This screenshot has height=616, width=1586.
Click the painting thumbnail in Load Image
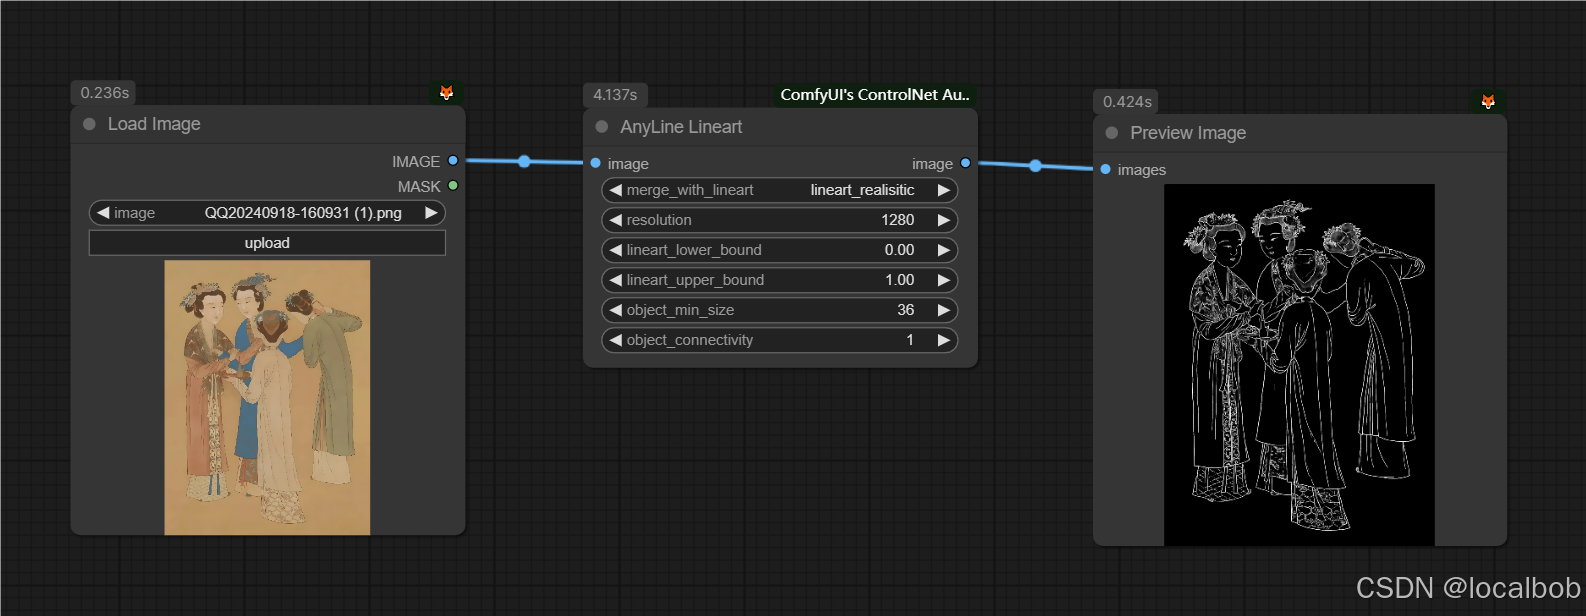tap(267, 398)
